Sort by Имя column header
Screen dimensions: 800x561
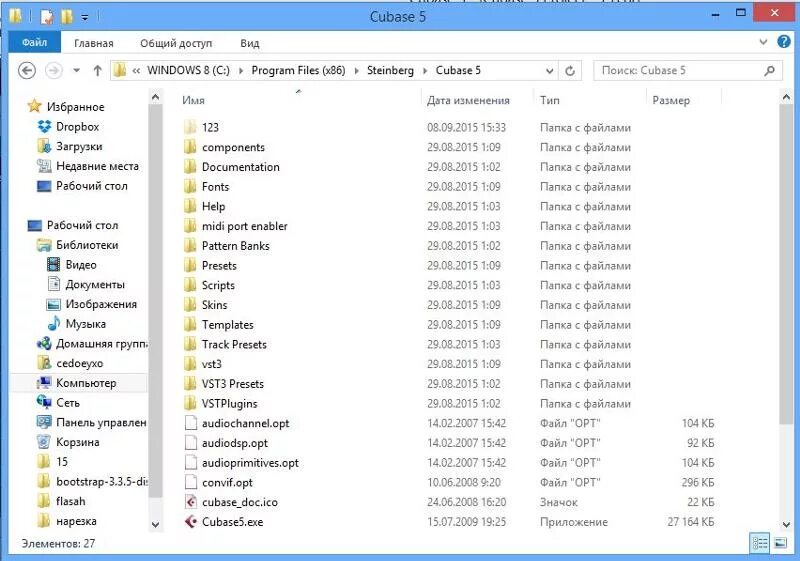[193, 100]
